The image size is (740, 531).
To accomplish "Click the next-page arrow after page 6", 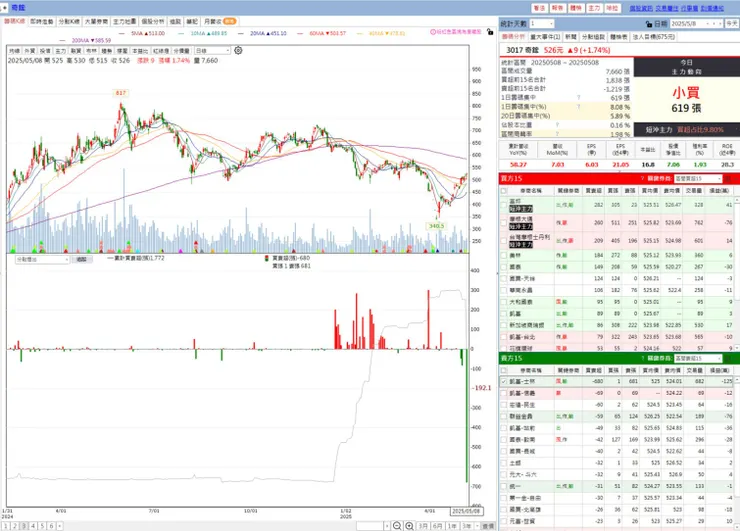I will click(59, 526).
